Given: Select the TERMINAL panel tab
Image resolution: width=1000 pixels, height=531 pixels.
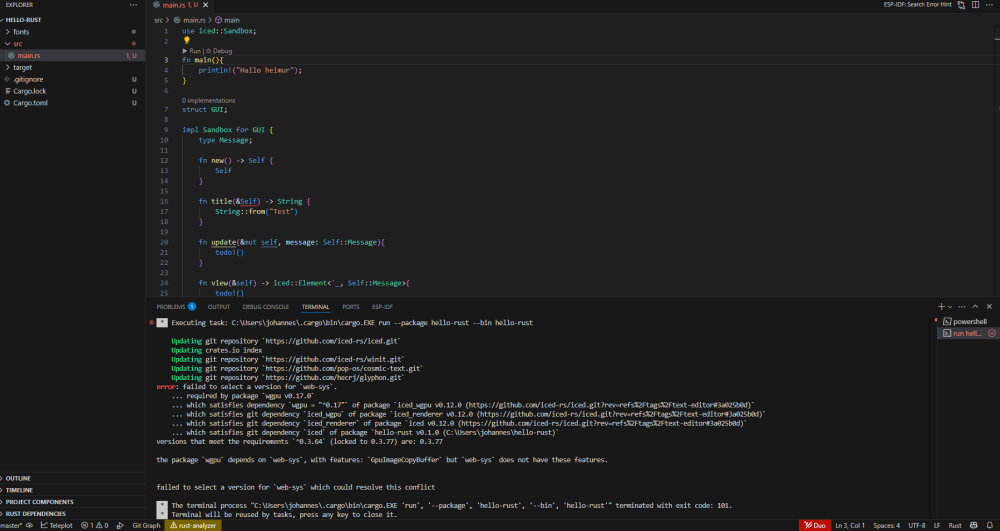Looking at the screenshot, I should point(315,307).
